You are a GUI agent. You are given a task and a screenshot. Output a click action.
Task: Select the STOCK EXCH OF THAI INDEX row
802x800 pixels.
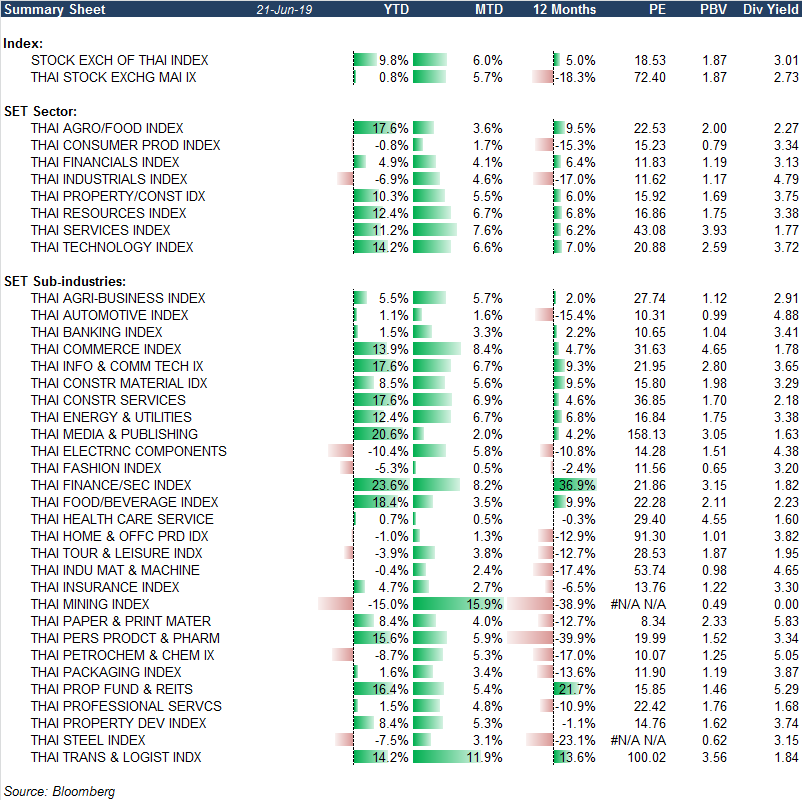pos(401,60)
